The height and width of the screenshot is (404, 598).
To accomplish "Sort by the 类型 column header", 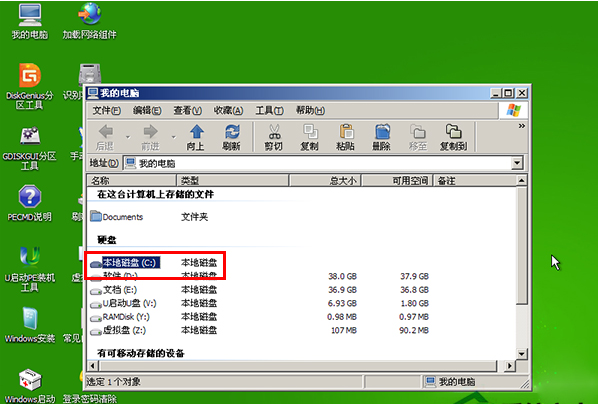I will coord(233,180).
